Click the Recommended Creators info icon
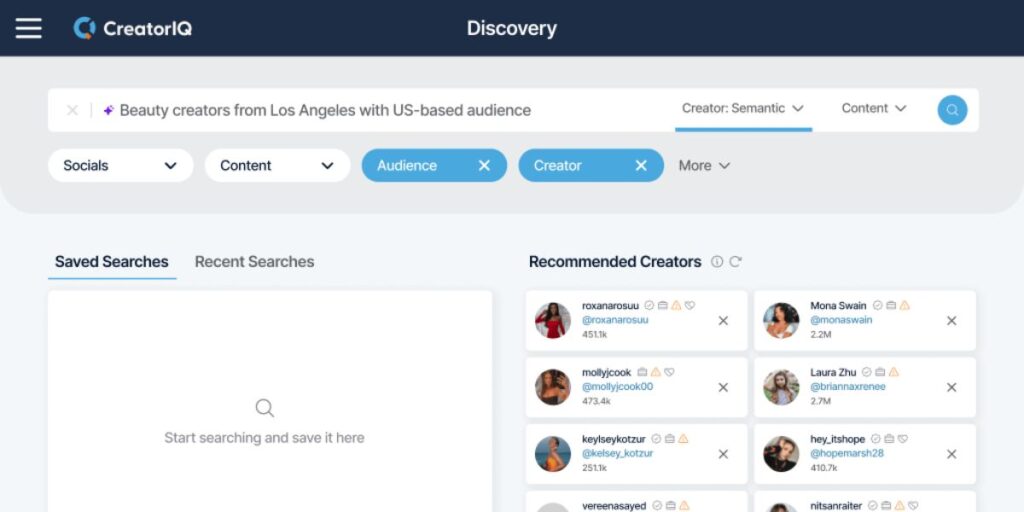1024x512 pixels. click(x=717, y=262)
